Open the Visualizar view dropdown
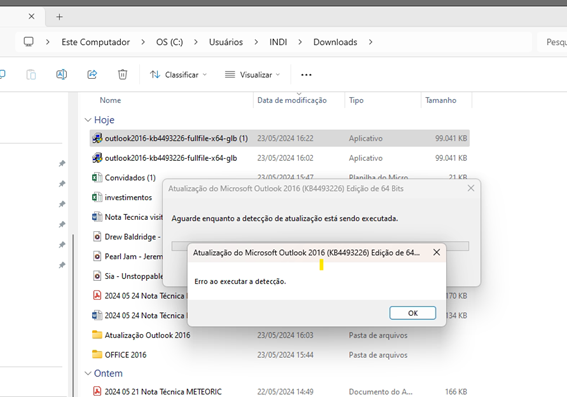The image size is (567, 397). click(x=252, y=75)
